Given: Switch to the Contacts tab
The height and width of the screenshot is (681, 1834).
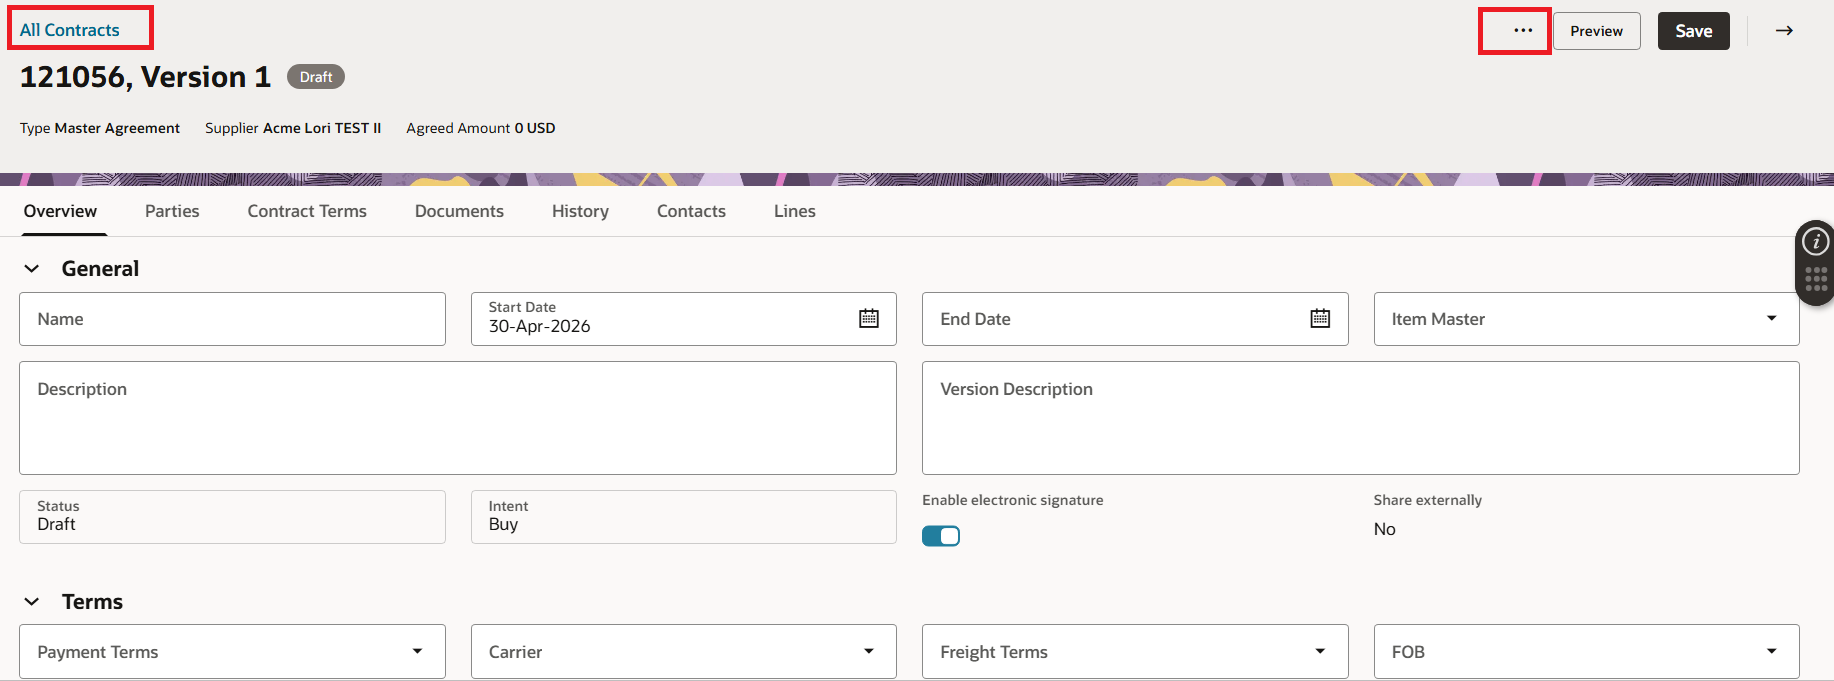Looking at the screenshot, I should [x=691, y=211].
